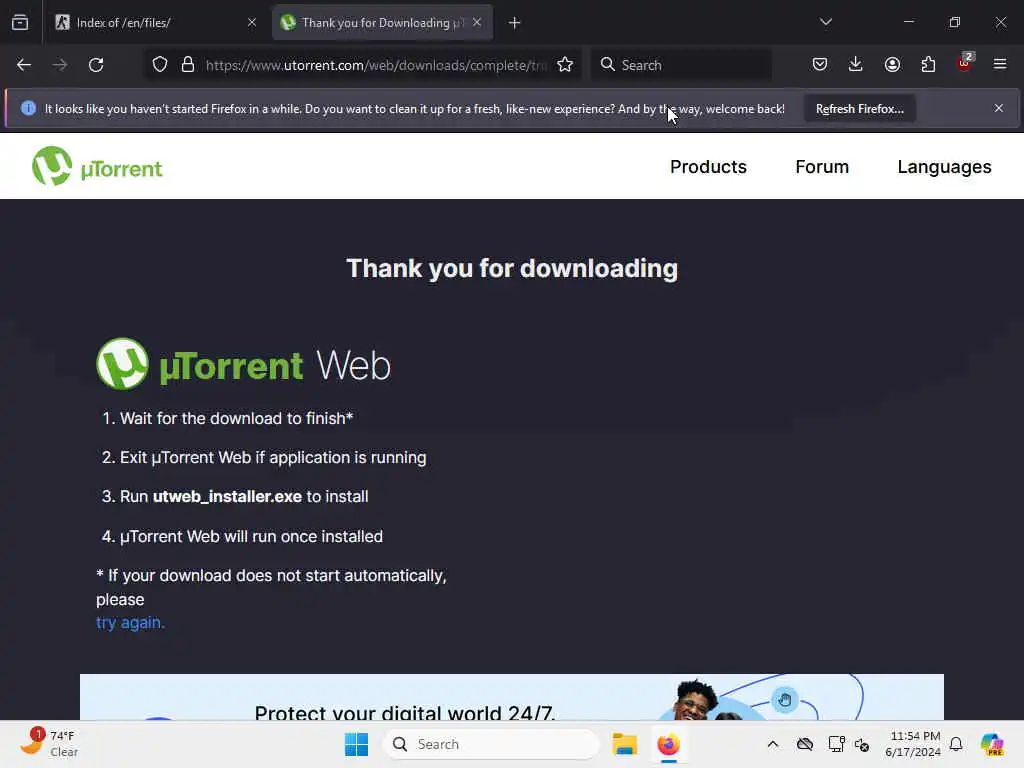View site security lock information
This screenshot has width=1024, height=768.
(x=188, y=65)
